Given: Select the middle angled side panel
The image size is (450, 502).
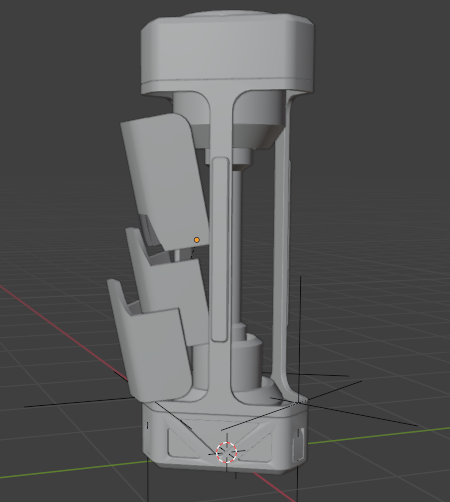Looking at the screenshot, I should coord(173,293).
